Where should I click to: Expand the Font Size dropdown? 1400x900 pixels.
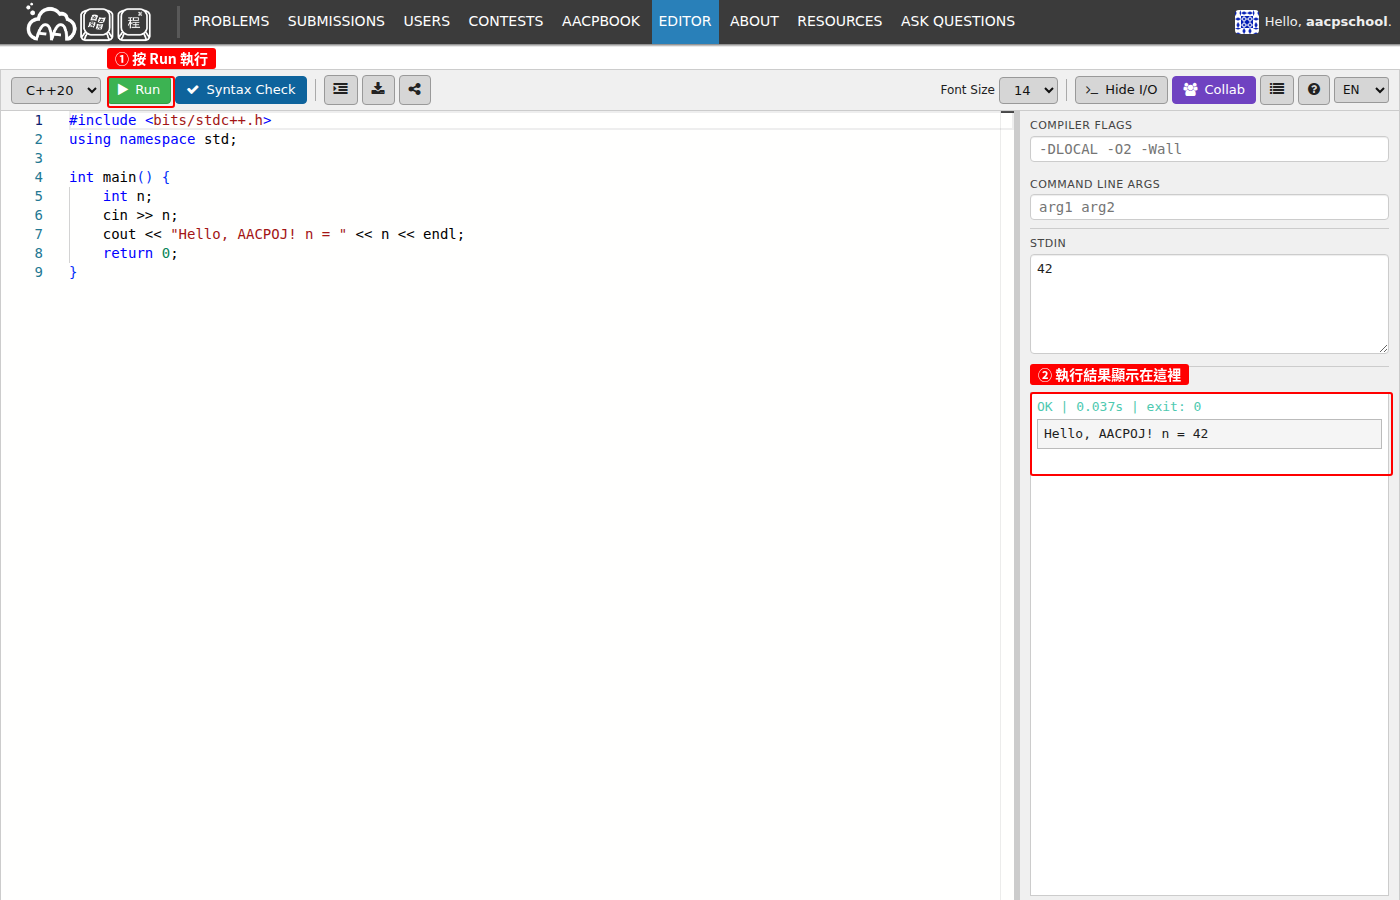coord(1028,90)
